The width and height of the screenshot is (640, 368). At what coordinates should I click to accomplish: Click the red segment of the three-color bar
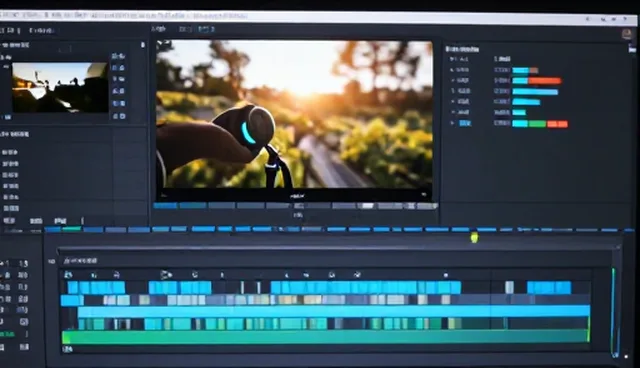pyautogui.click(x=557, y=124)
